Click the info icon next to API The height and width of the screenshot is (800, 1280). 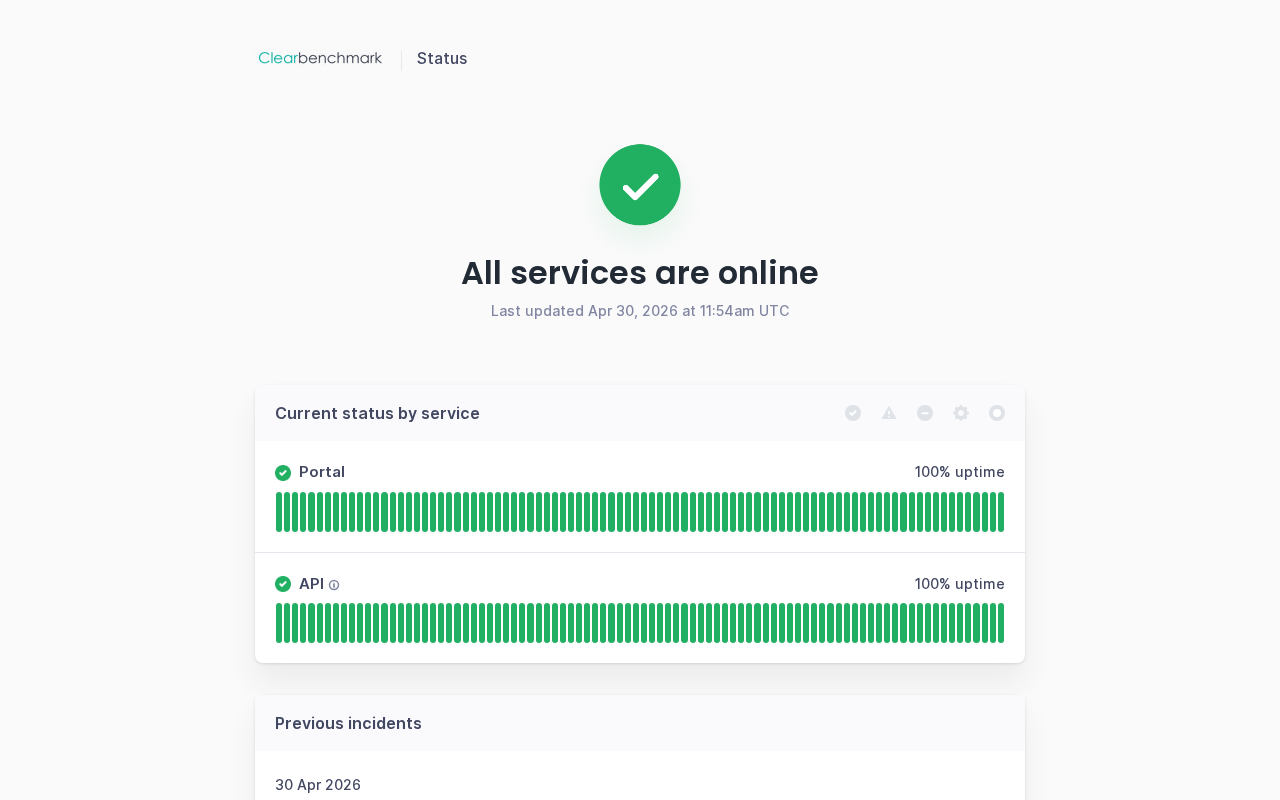pos(334,585)
